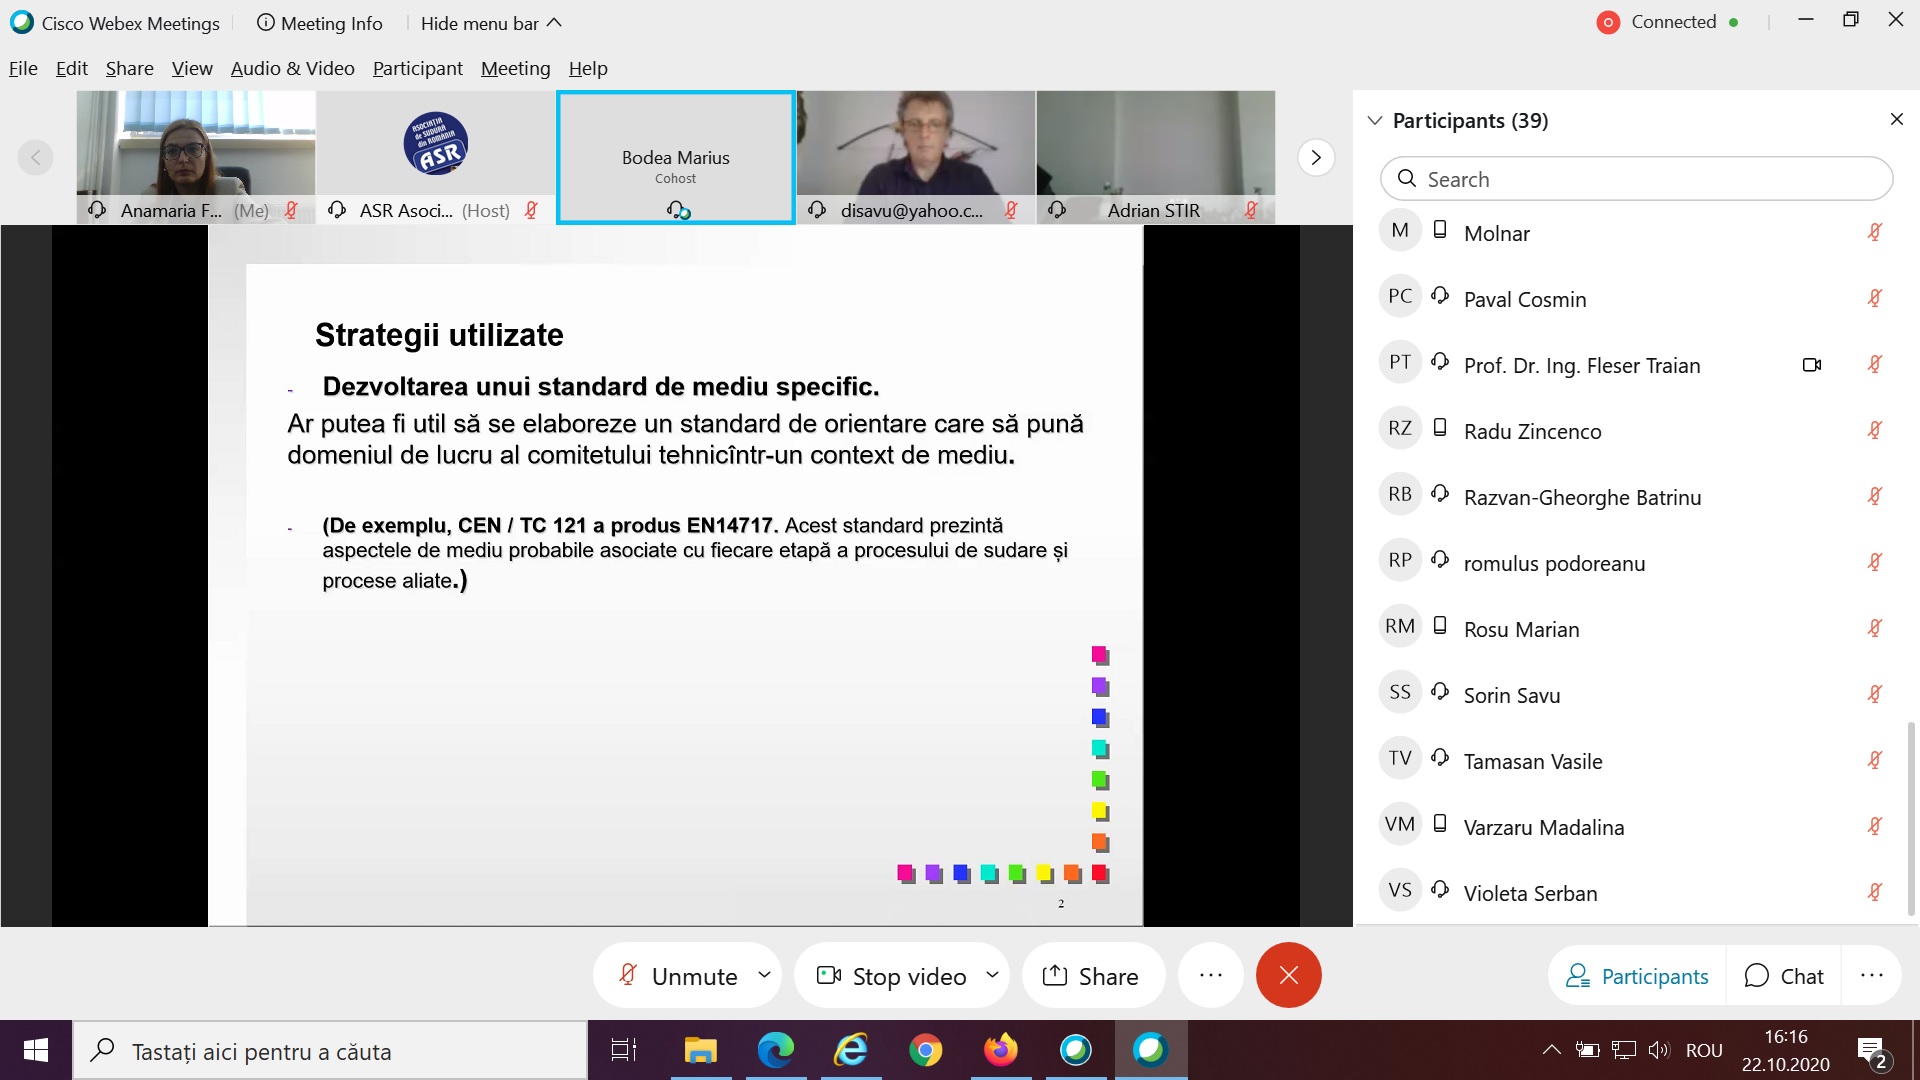
Task: Click the red recording indicator icon
Action: [1608, 22]
